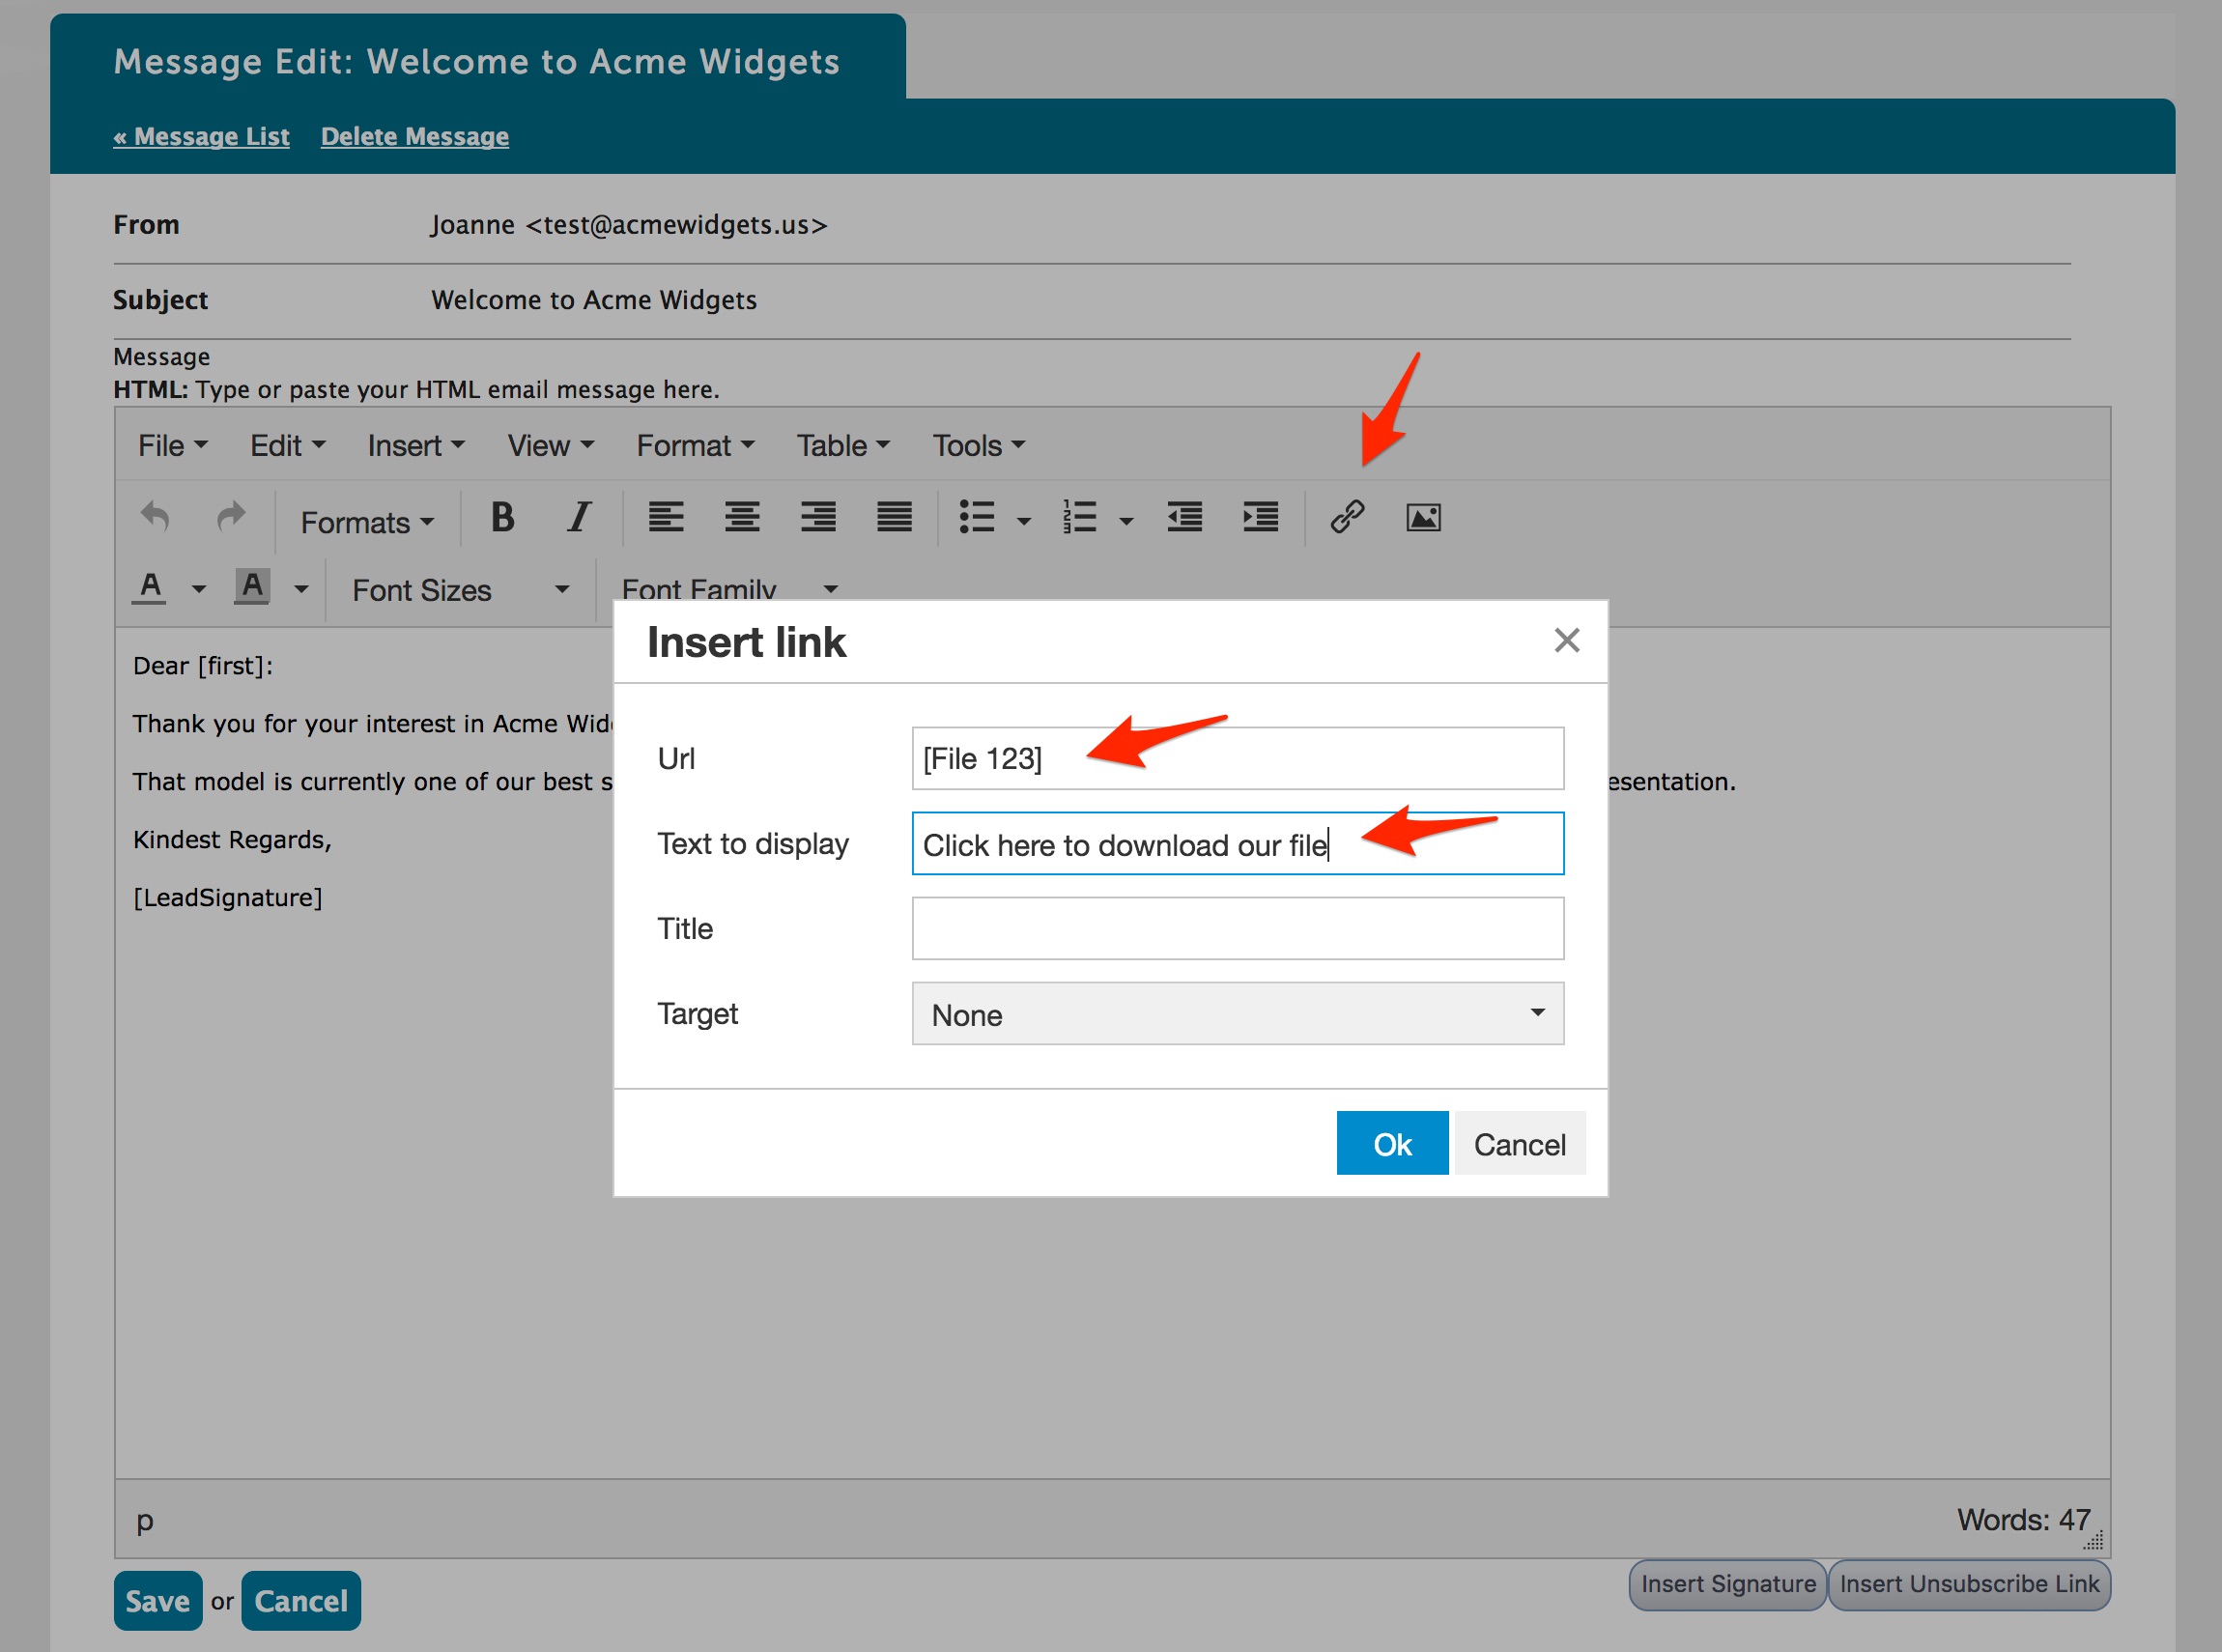Viewport: 2222px width, 1652px height.
Task: Open the Target dropdown set to None
Action: point(1237,1014)
